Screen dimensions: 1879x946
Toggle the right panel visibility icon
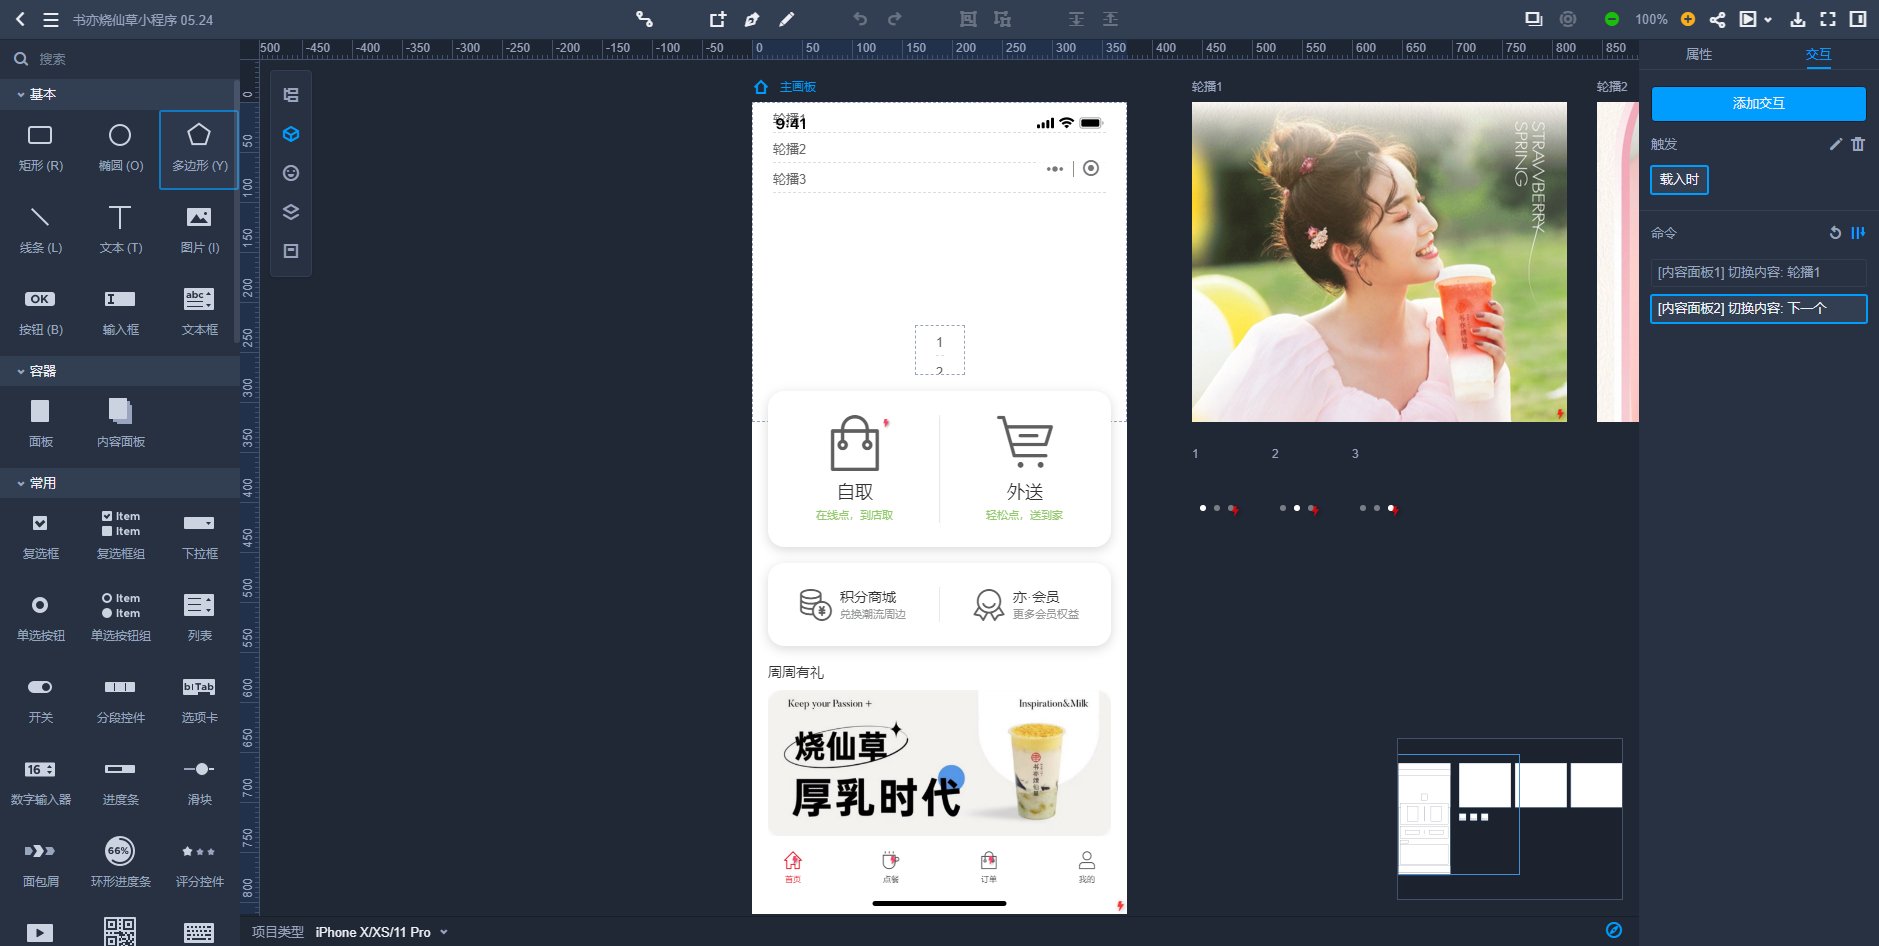(x=1858, y=19)
